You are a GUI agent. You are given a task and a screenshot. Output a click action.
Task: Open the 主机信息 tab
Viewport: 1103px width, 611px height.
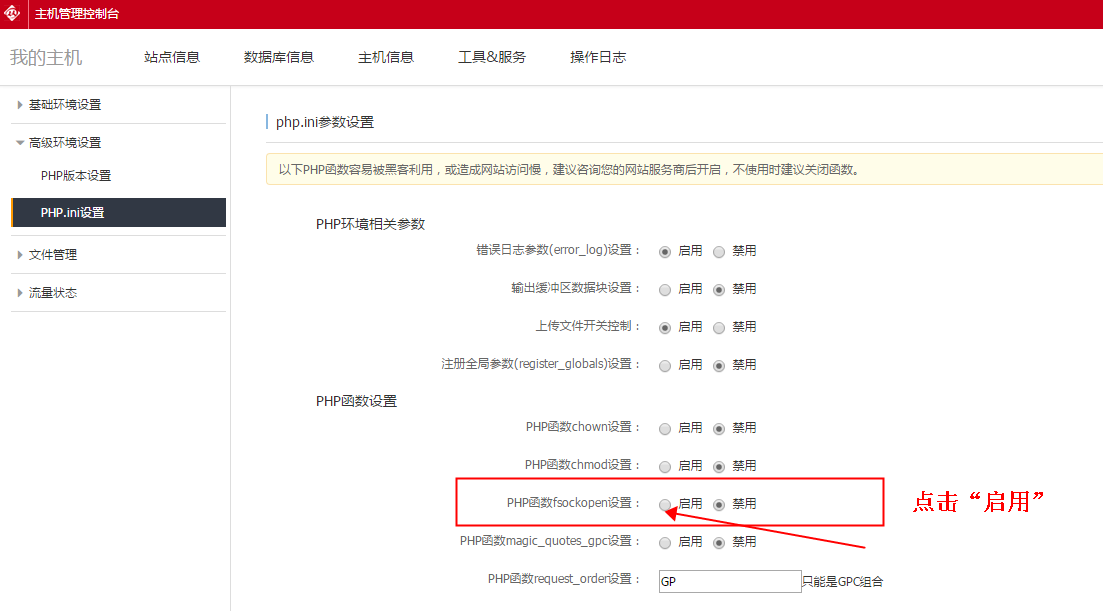click(386, 57)
